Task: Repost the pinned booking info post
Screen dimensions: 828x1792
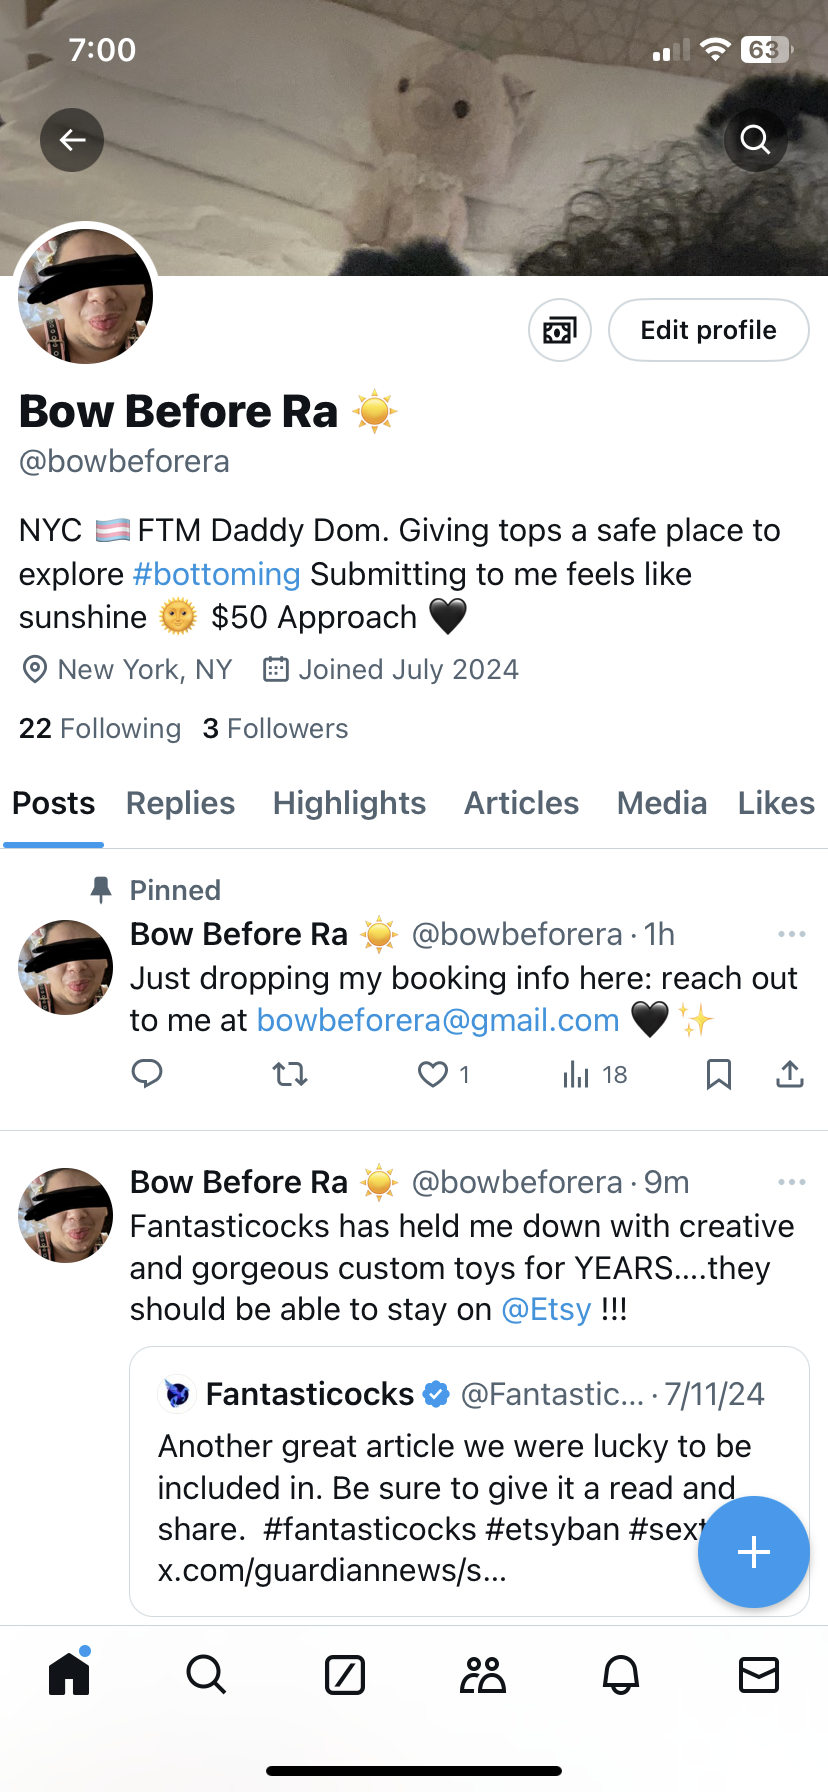Action: [290, 1075]
